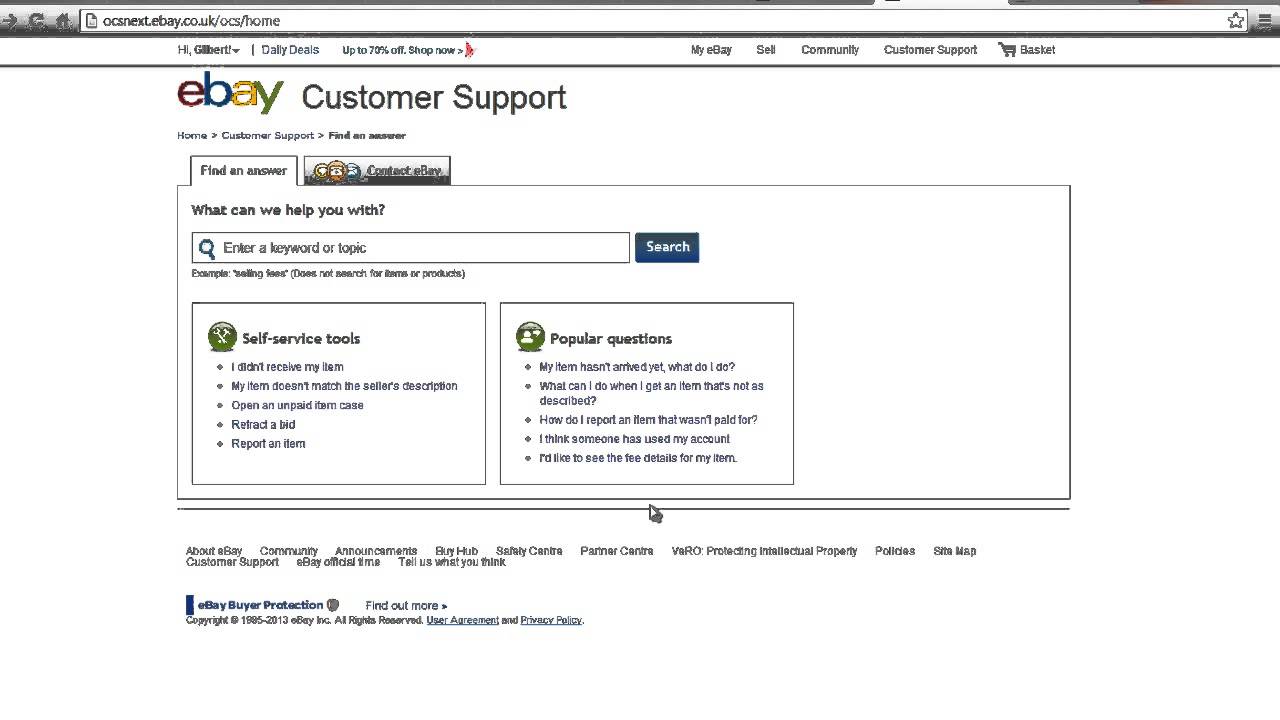Click the browser forward arrow
This screenshot has height=720, width=1280.
10,20
